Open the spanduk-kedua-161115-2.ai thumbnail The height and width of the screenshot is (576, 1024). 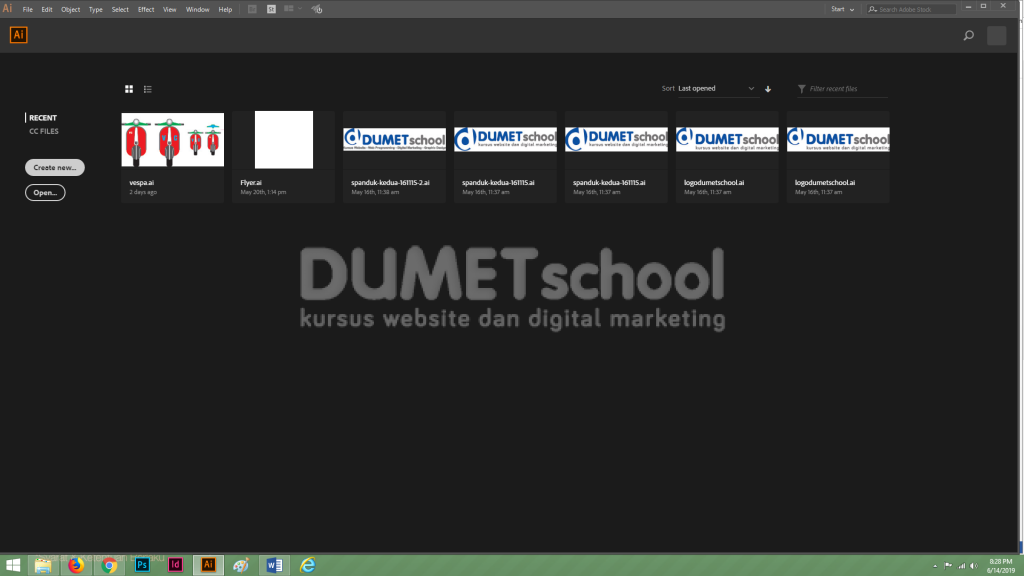(394, 140)
